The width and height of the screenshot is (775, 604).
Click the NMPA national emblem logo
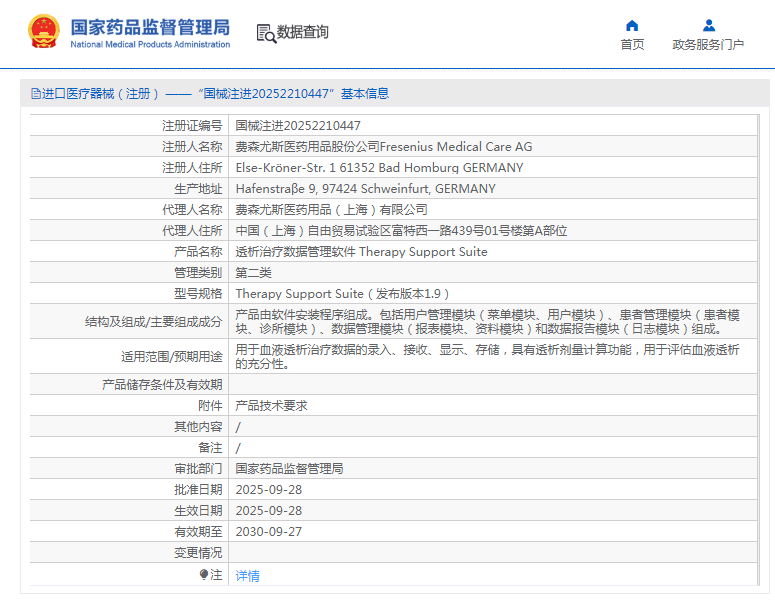coord(43,31)
